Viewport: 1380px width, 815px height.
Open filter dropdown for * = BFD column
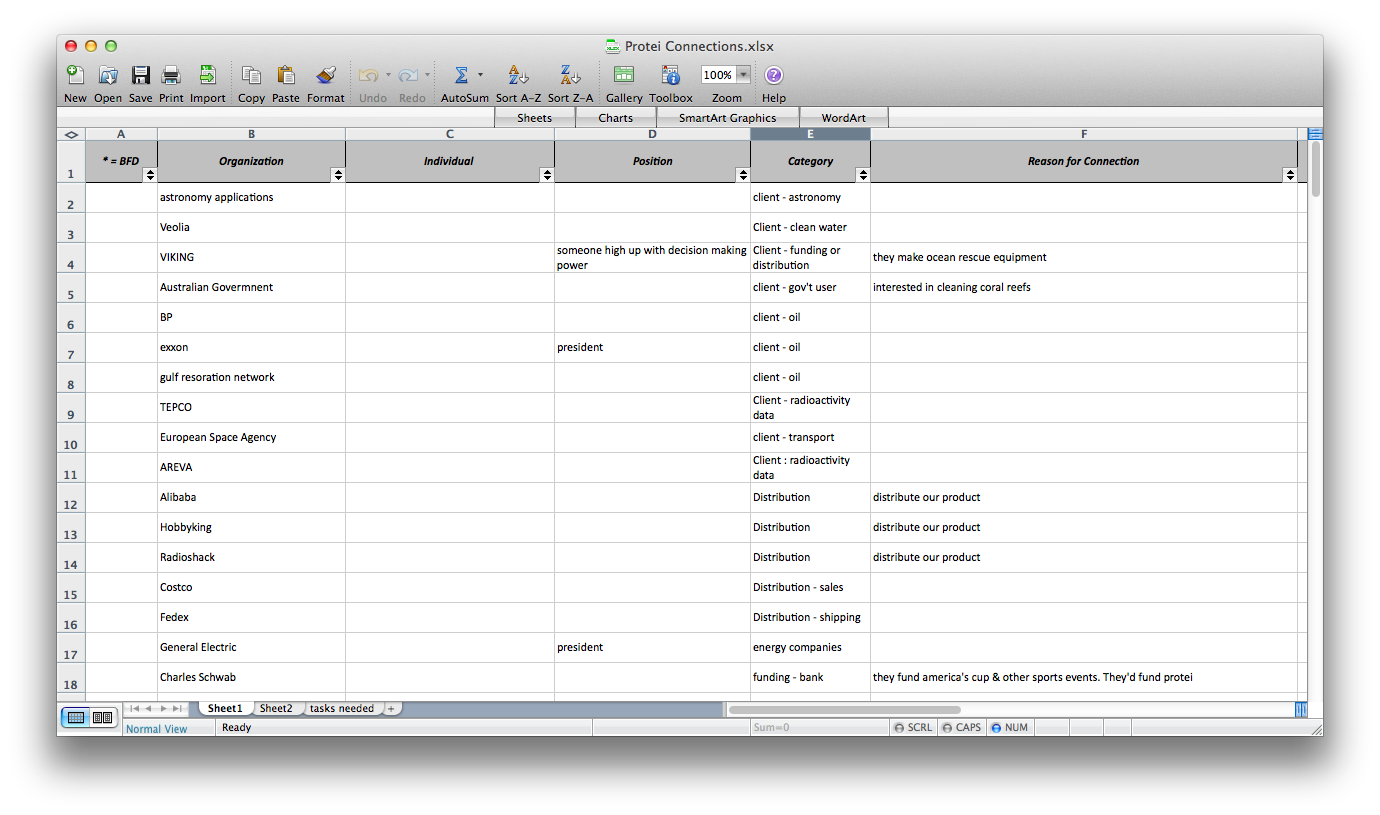click(150, 175)
